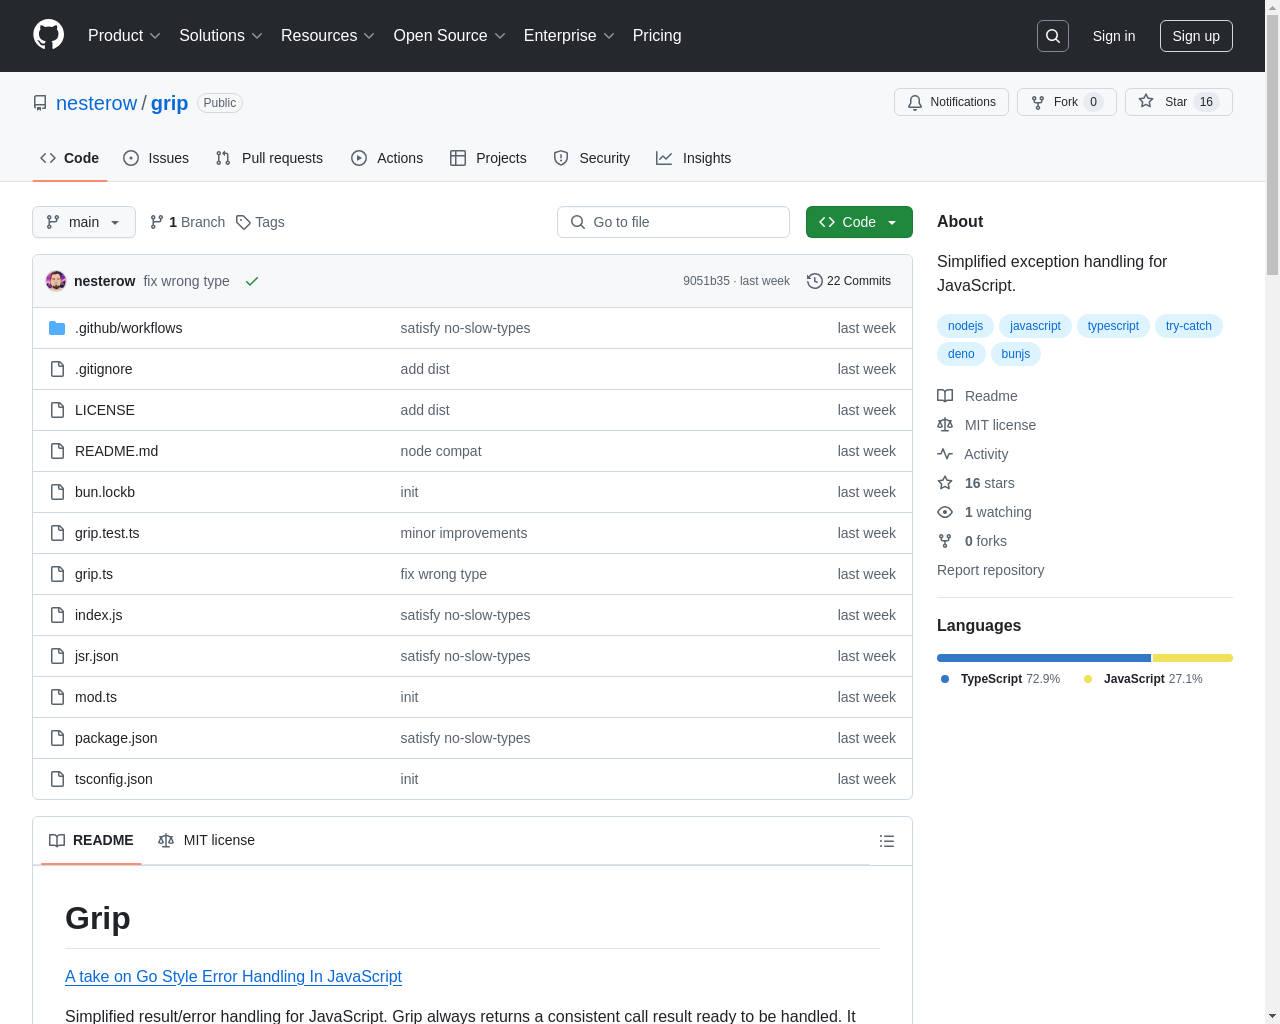Viewport: 1280px width, 1024px height.
Task: Expand the Resources menu
Action: [x=328, y=36]
